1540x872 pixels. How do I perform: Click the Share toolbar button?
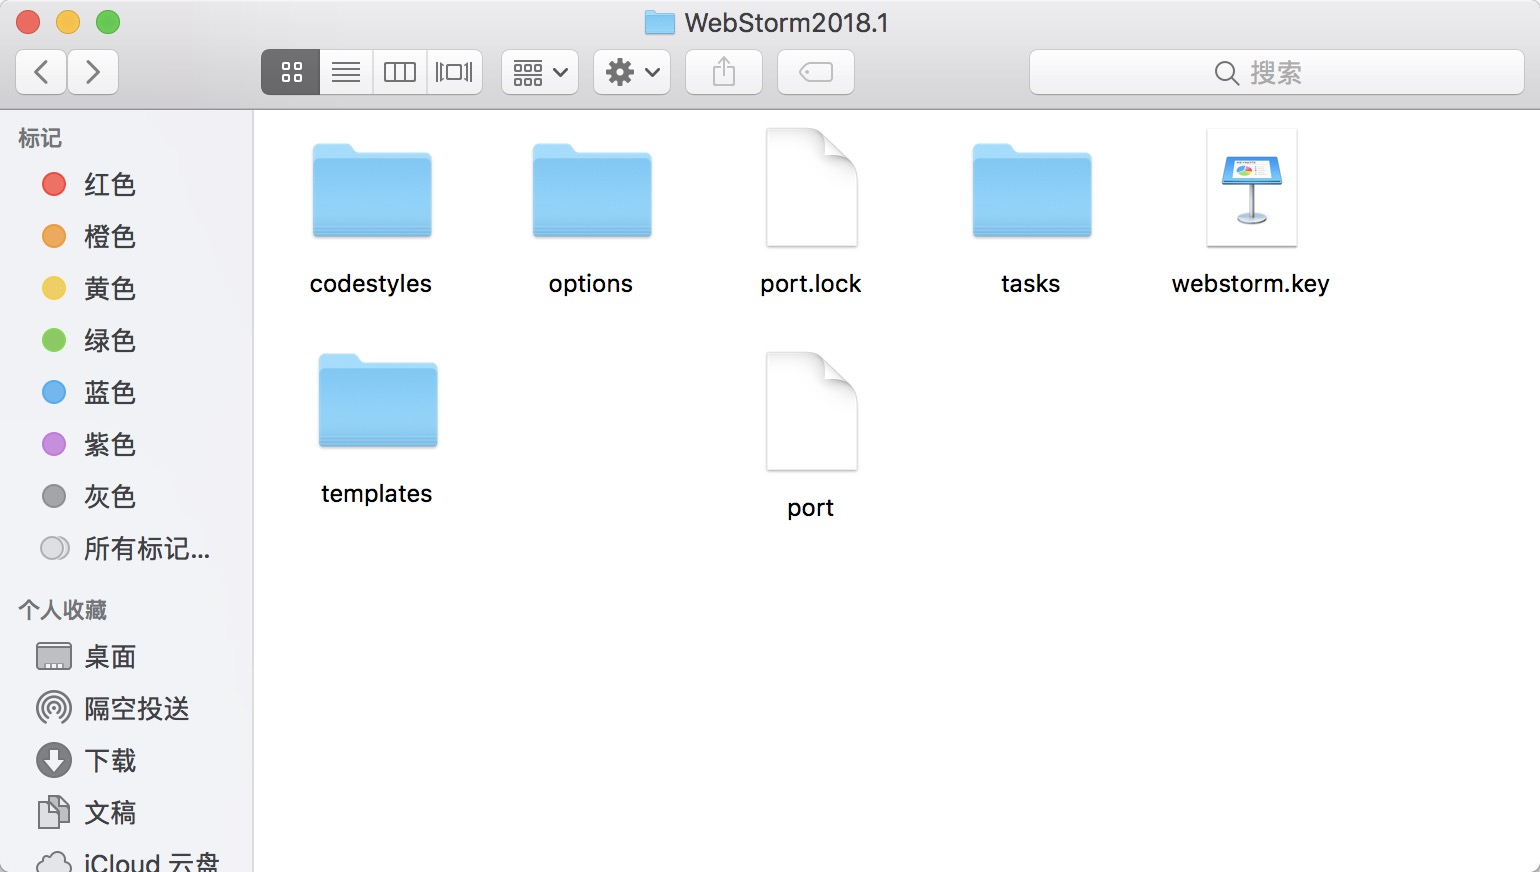724,72
